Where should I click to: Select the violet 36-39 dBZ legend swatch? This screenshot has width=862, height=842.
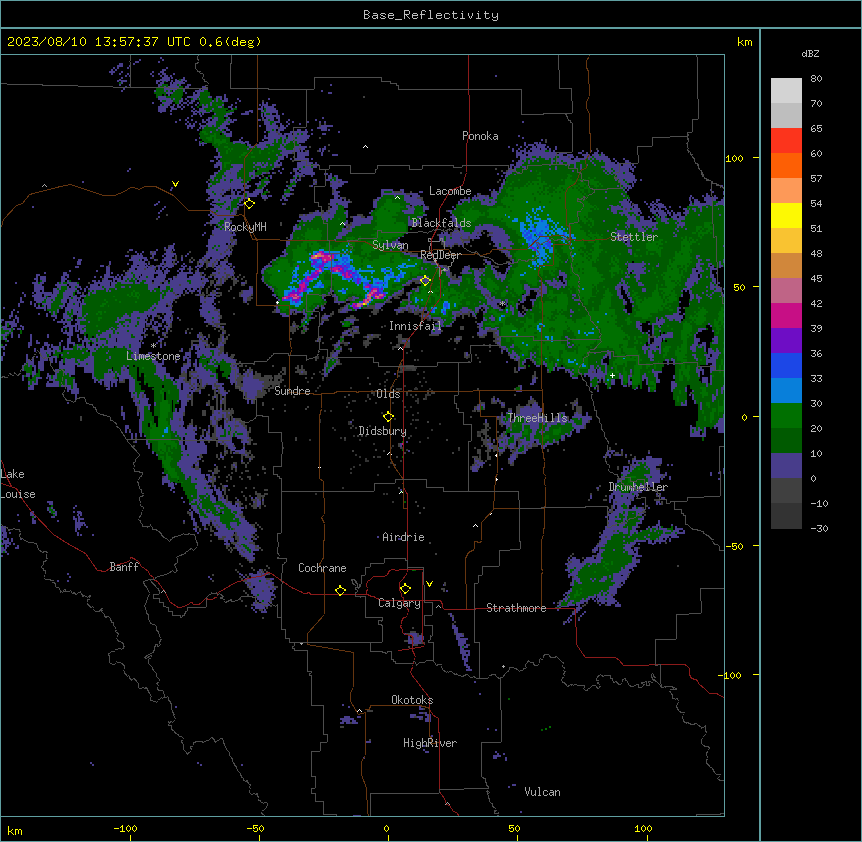tap(786, 341)
